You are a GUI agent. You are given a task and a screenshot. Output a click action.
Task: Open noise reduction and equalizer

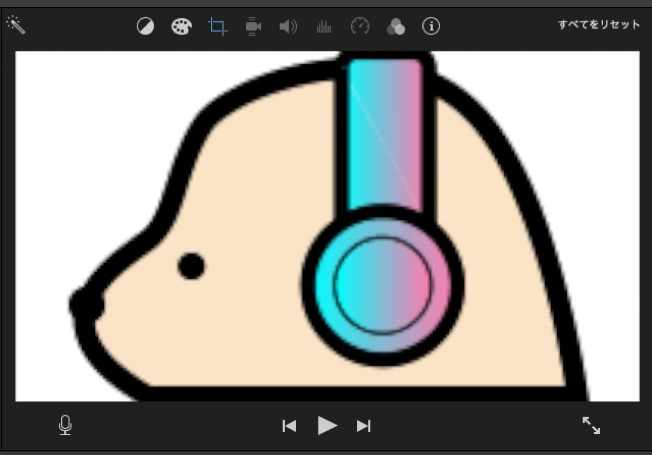click(x=324, y=27)
